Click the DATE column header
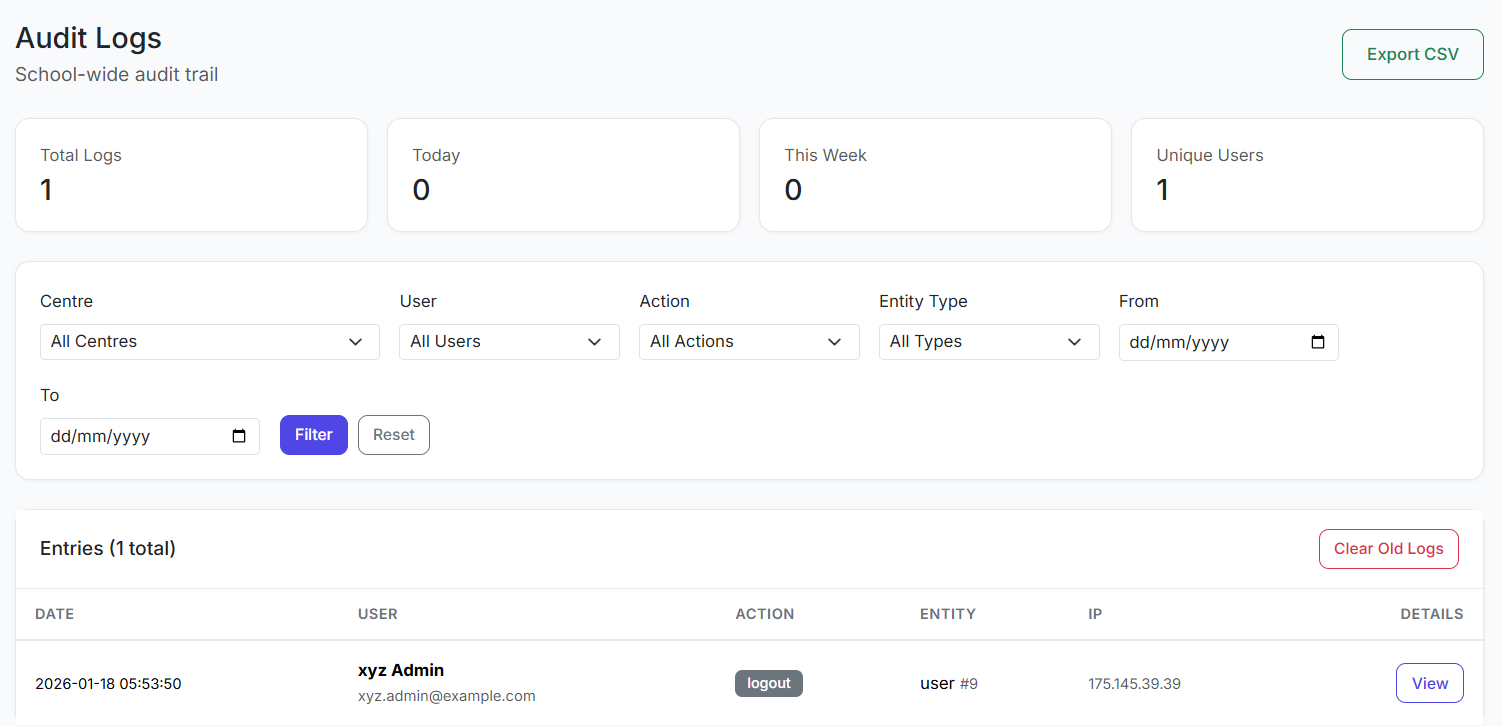 click(x=55, y=614)
